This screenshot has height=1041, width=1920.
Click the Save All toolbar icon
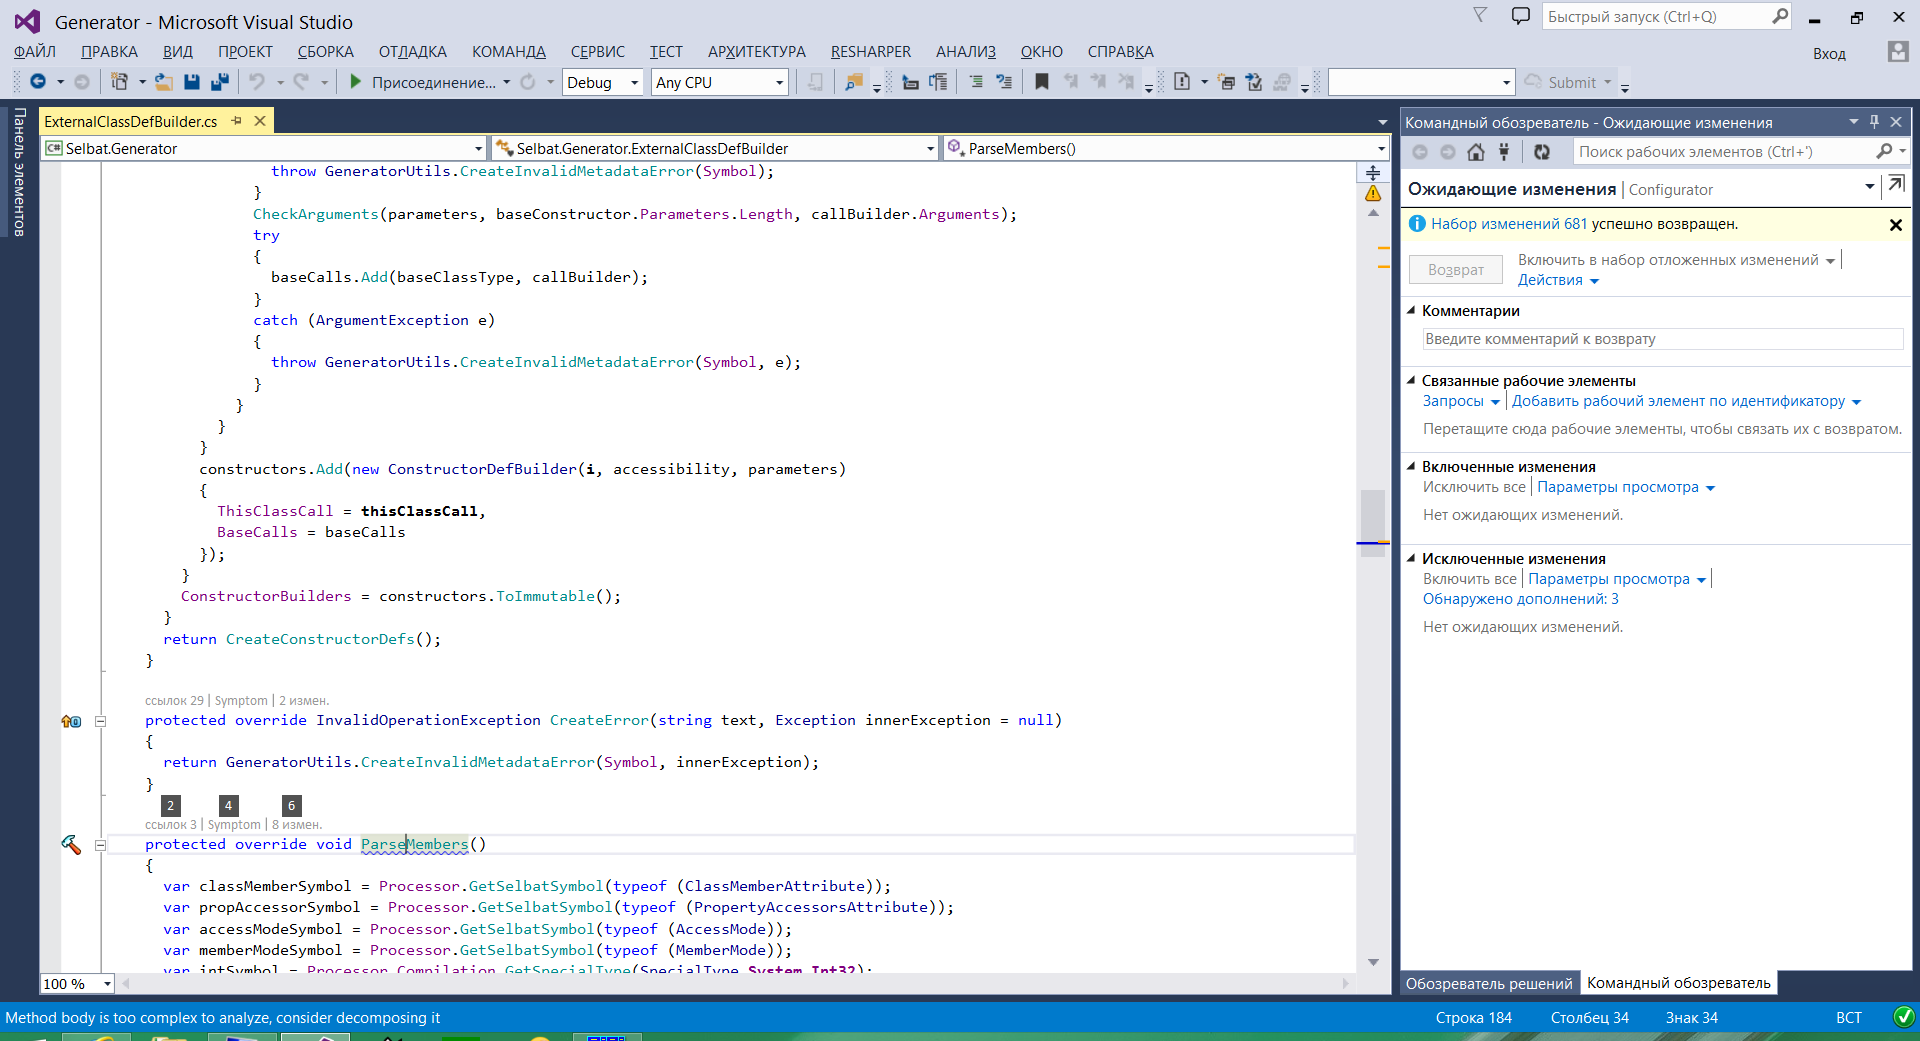click(220, 82)
